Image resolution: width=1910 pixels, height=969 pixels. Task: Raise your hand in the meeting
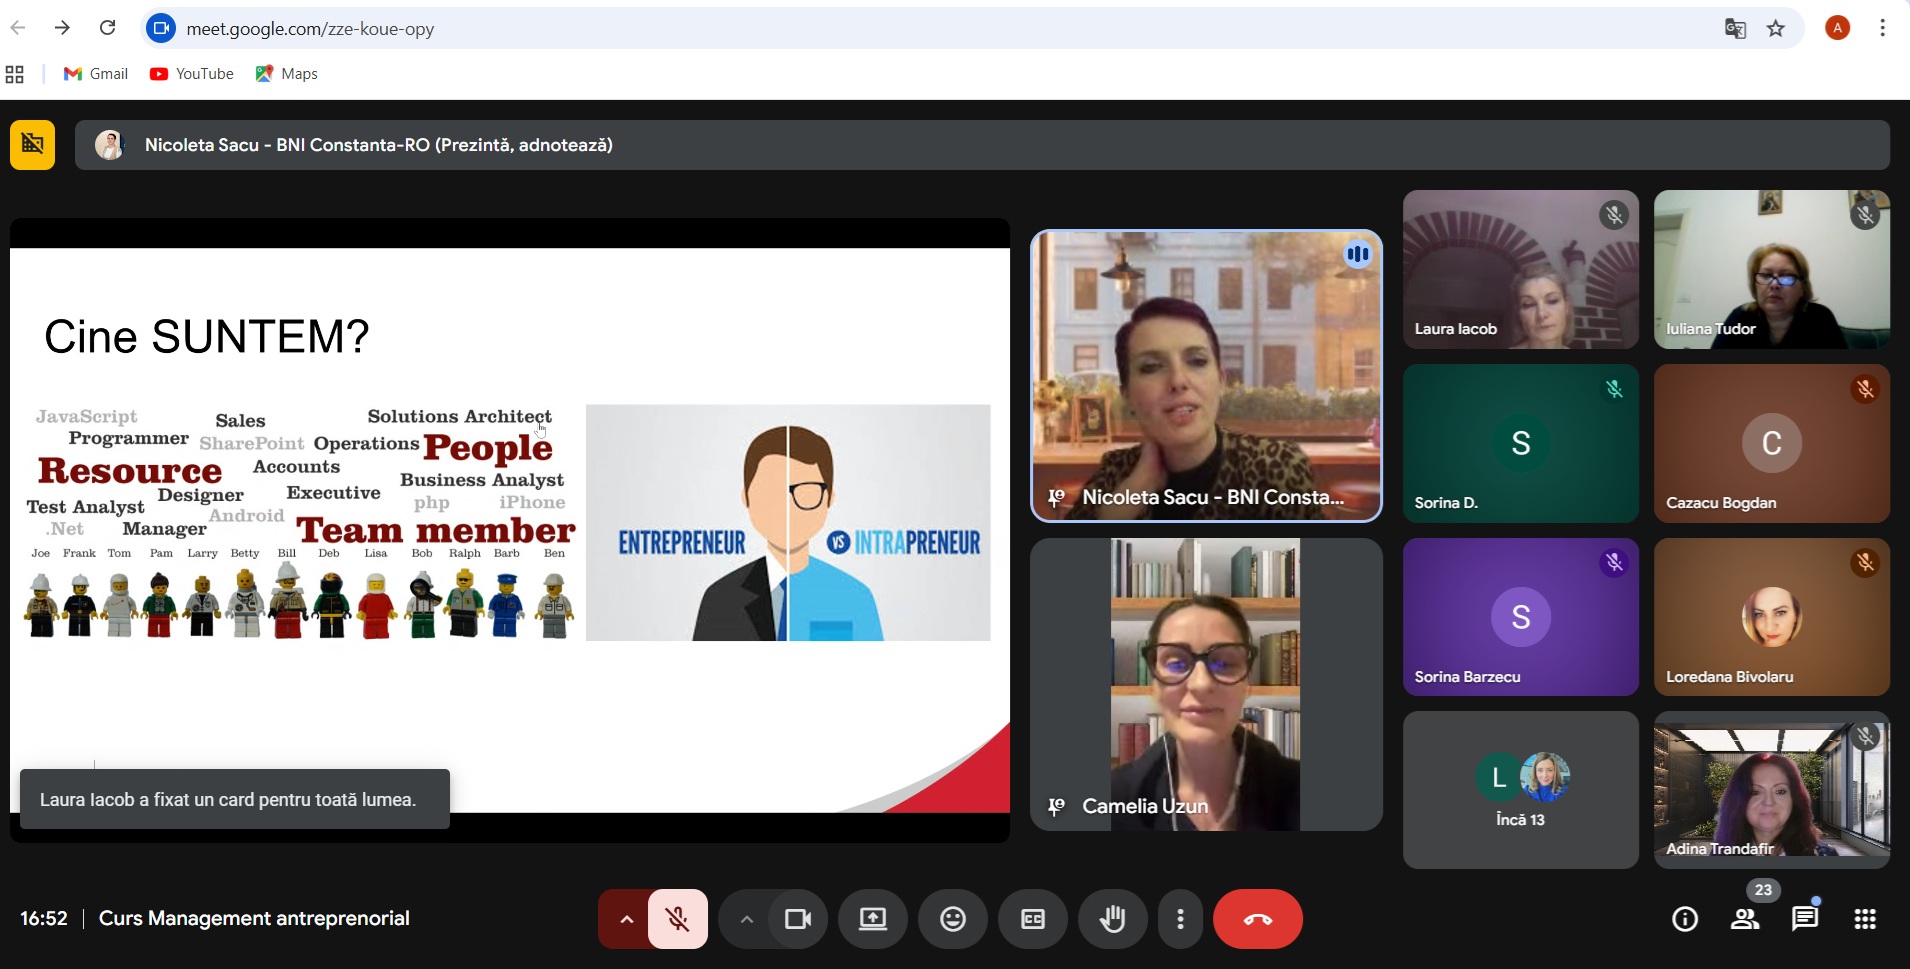point(1112,919)
